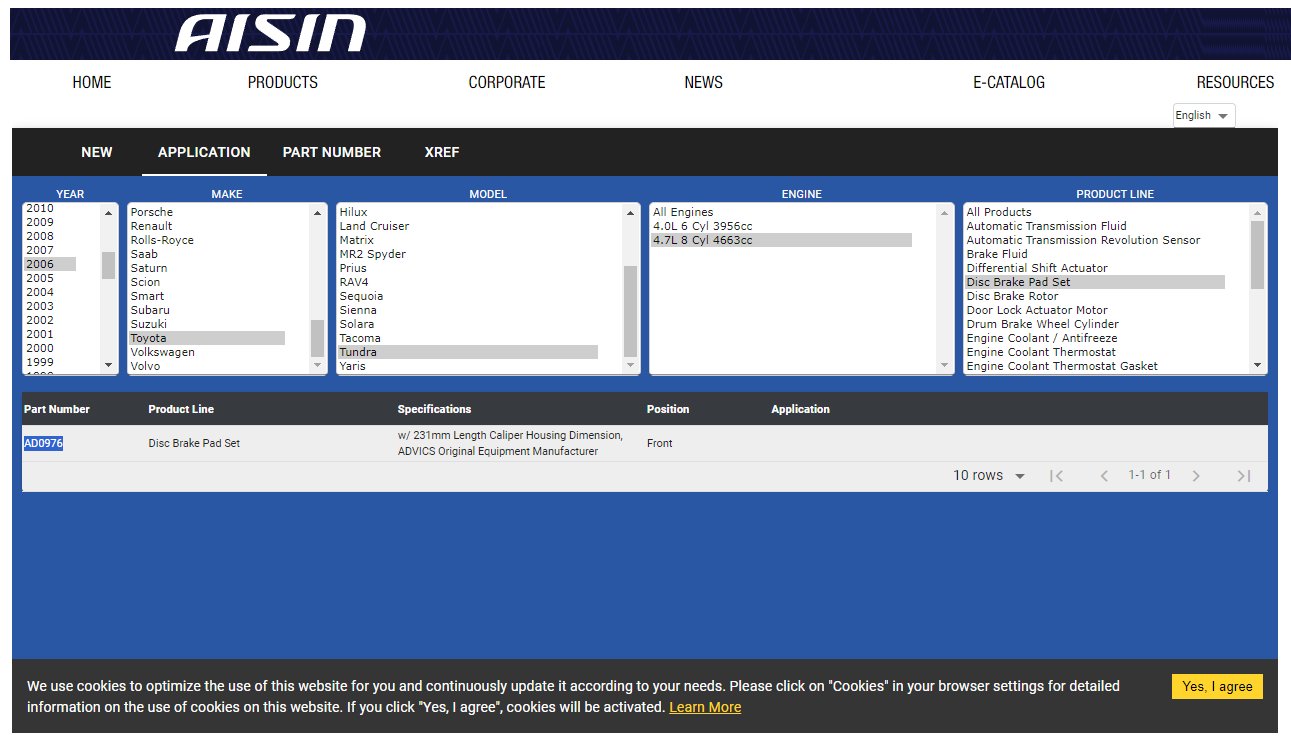Viewport: 1291px width, 747px height.
Task: Open the HOME menu
Action: pos(92,83)
